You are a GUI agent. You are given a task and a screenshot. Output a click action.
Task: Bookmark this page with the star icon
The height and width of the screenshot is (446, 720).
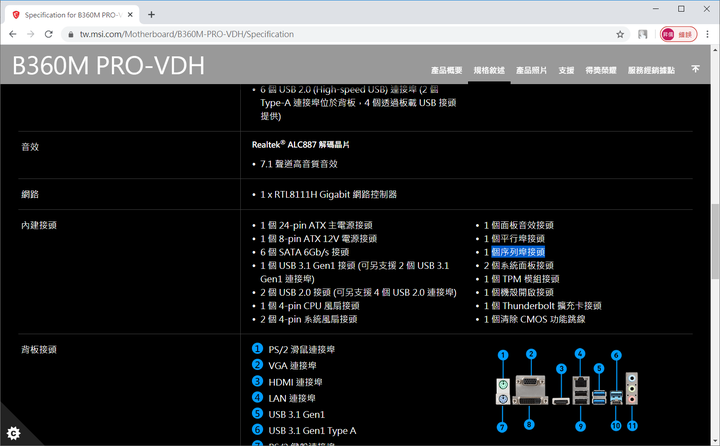point(620,34)
